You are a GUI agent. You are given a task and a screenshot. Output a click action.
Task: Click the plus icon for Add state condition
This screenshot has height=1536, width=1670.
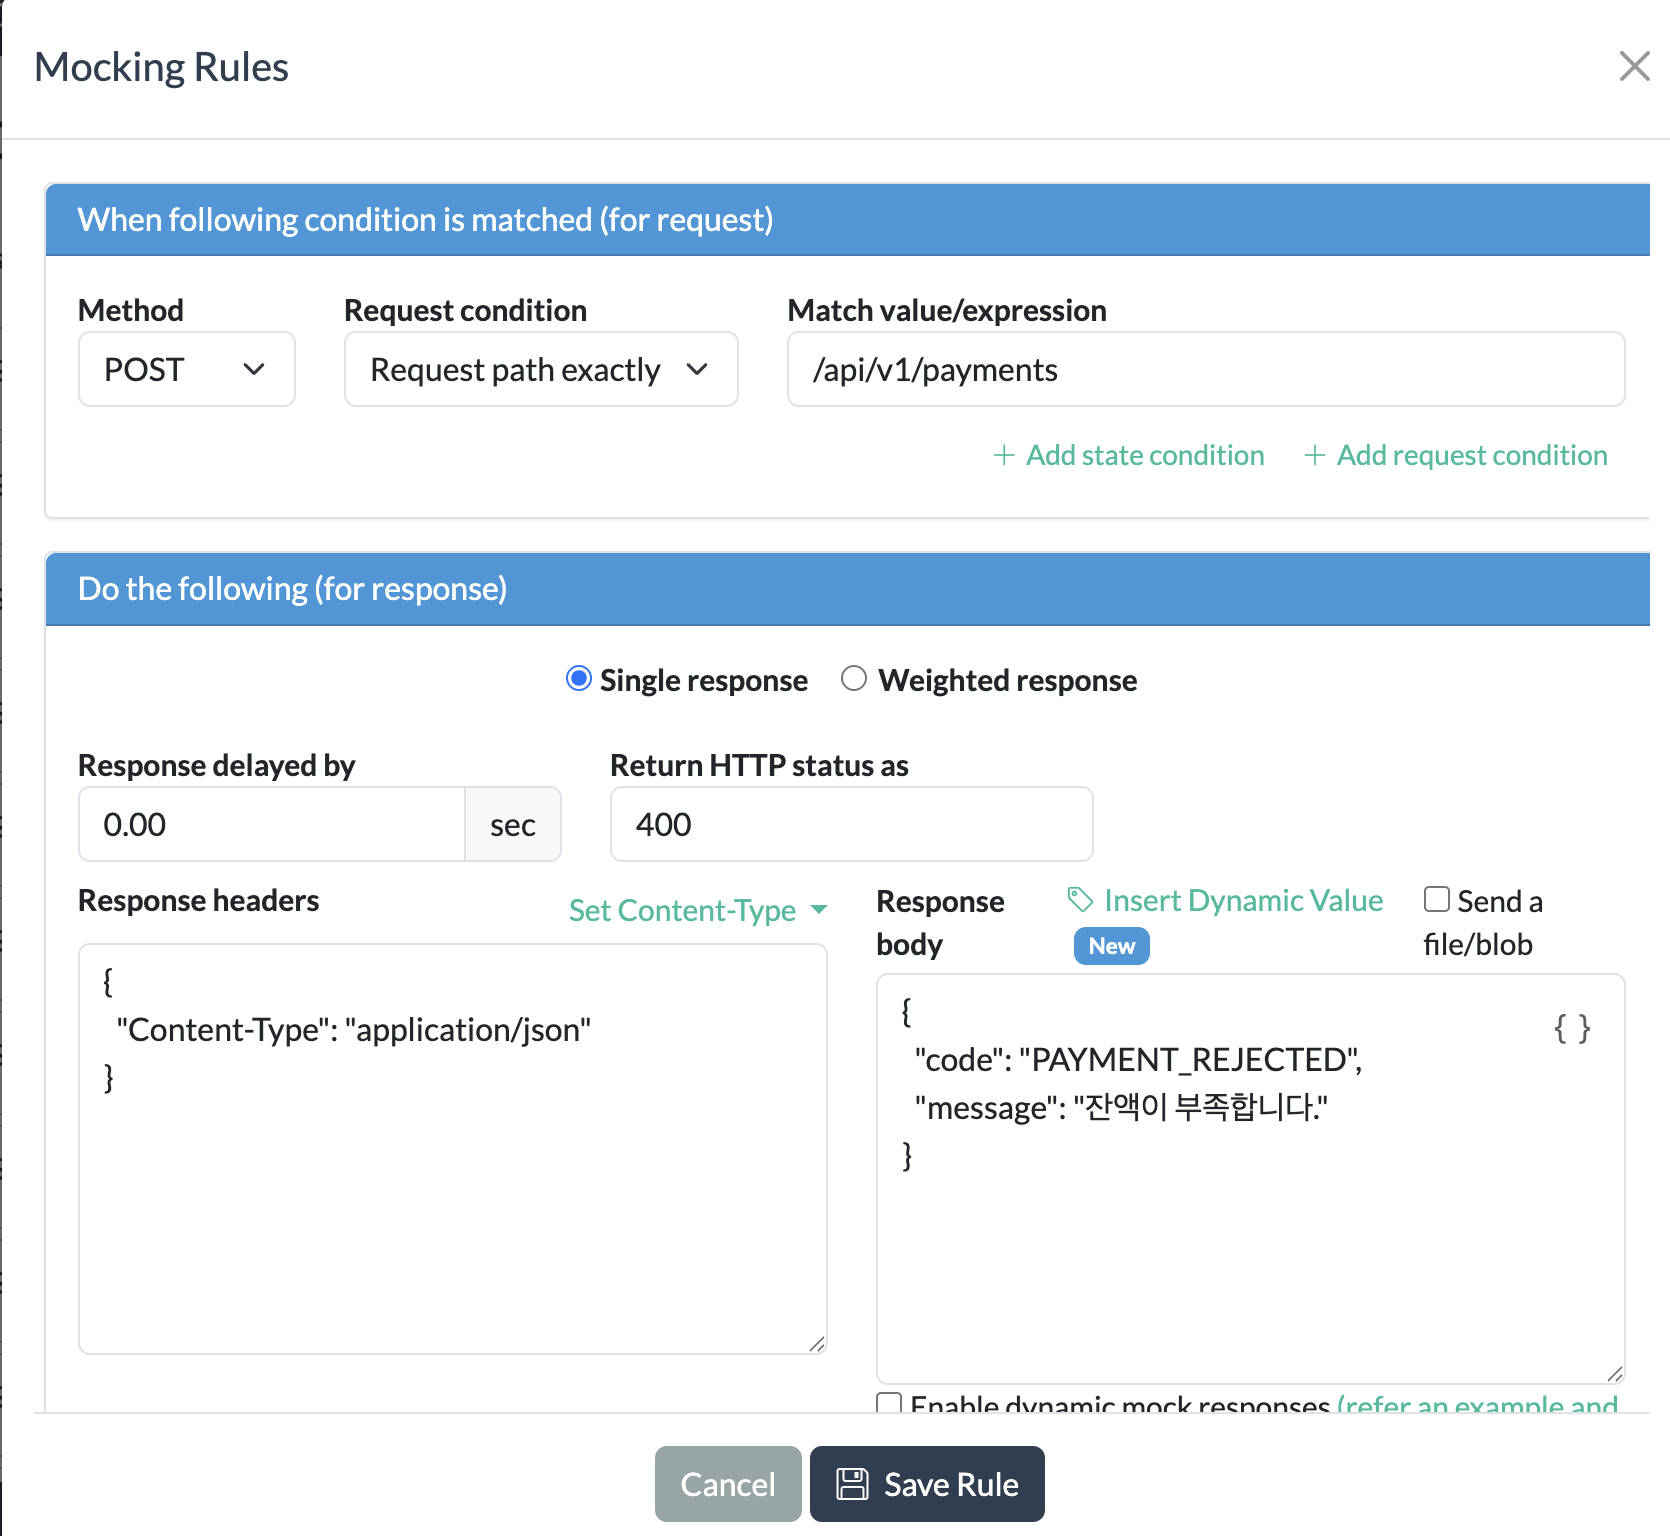[x=1004, y=456]
